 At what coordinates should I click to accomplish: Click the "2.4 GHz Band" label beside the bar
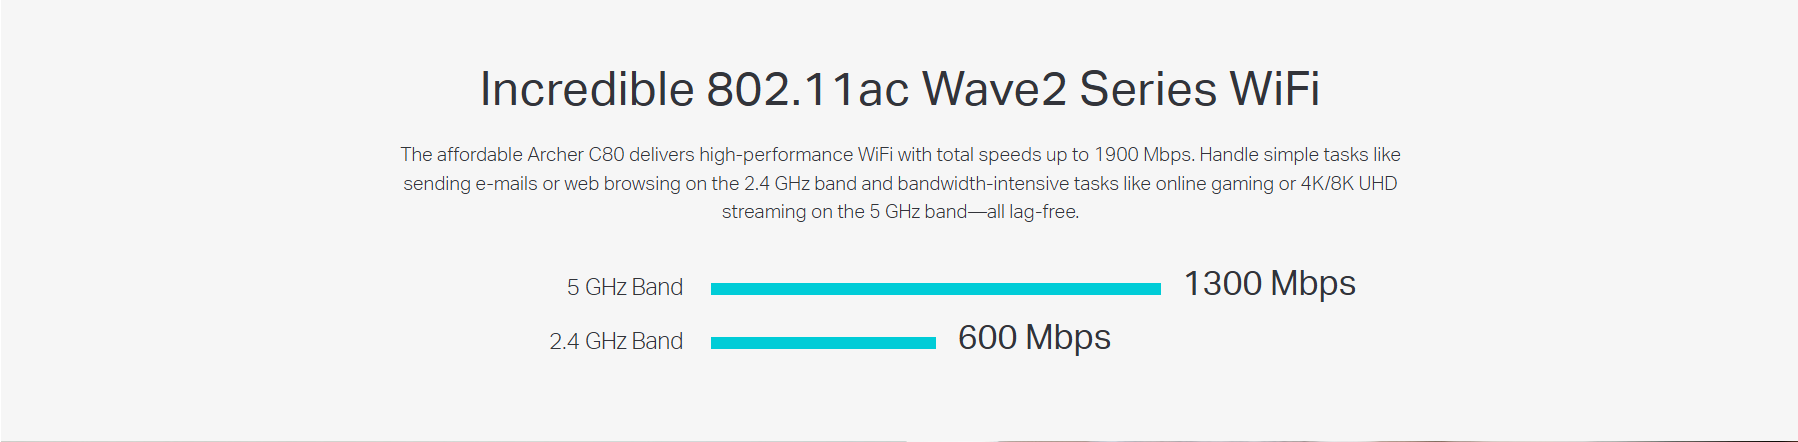616,342
